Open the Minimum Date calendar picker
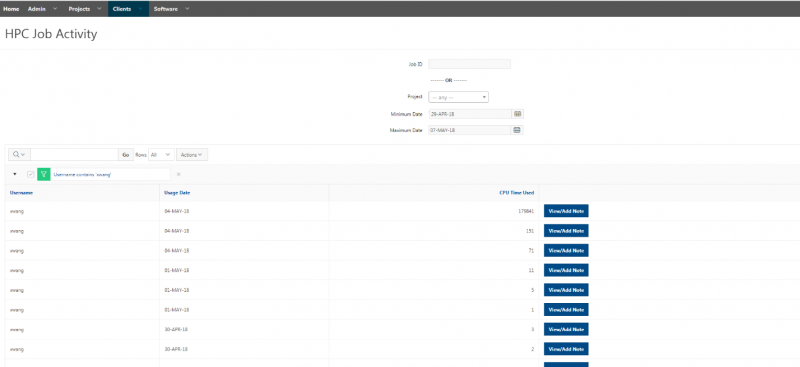The image size is (800, 367). tap(517, 114)
